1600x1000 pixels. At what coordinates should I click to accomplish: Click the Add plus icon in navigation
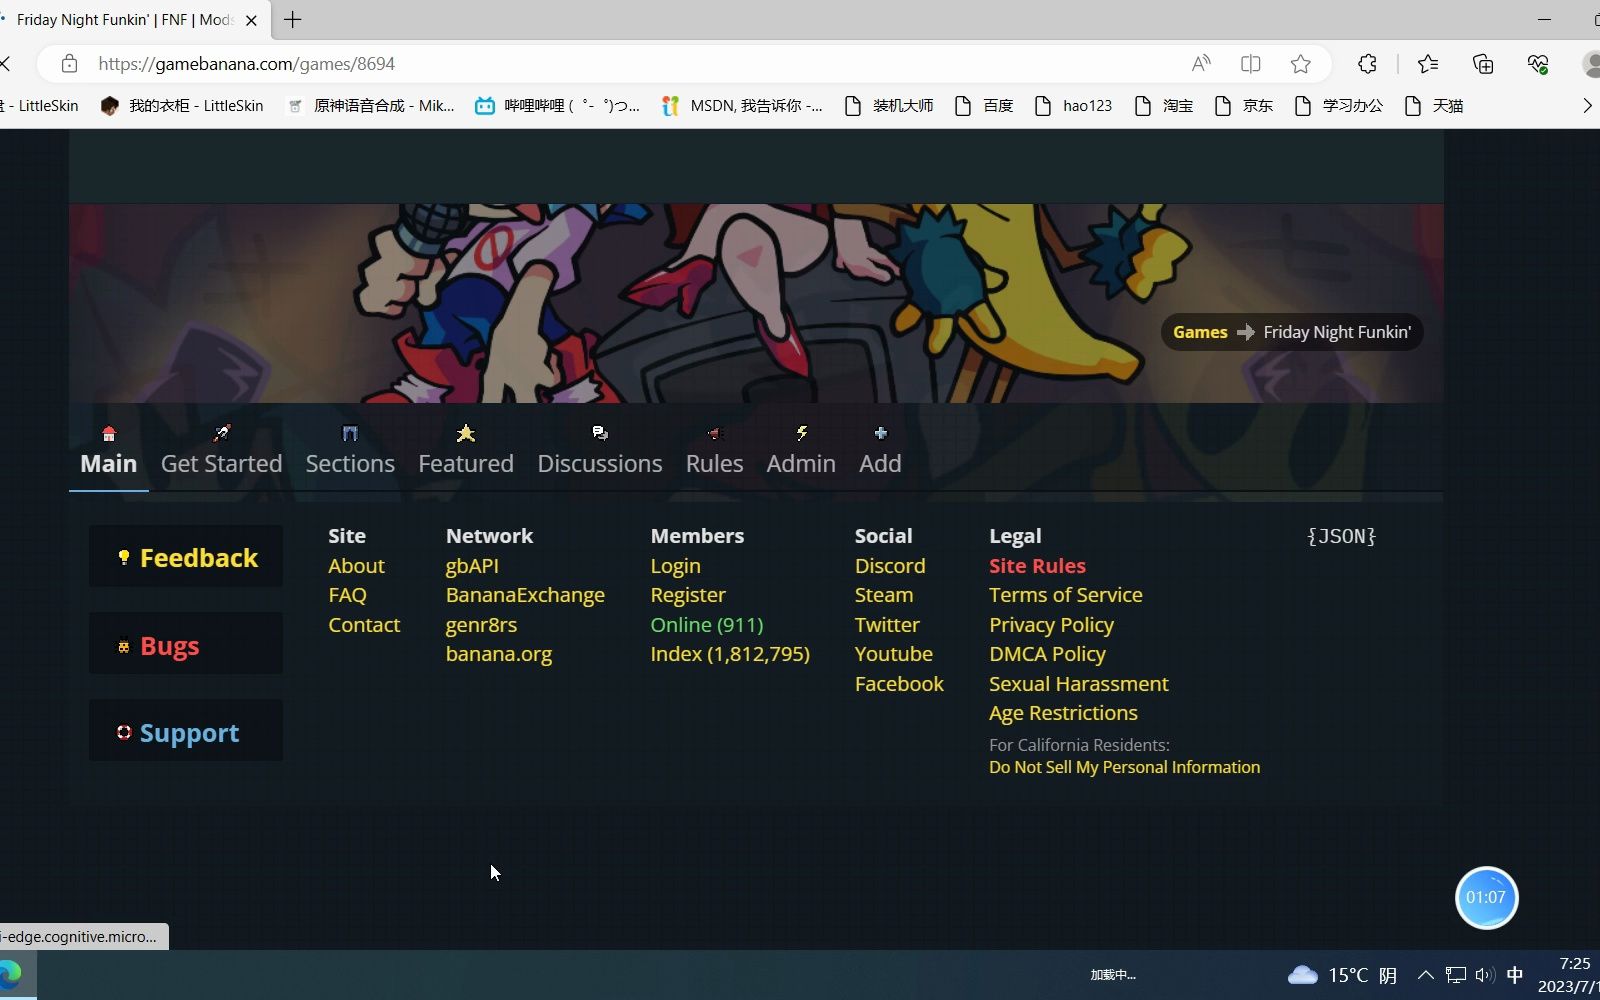pyautogui.click(x=880, y=432)
